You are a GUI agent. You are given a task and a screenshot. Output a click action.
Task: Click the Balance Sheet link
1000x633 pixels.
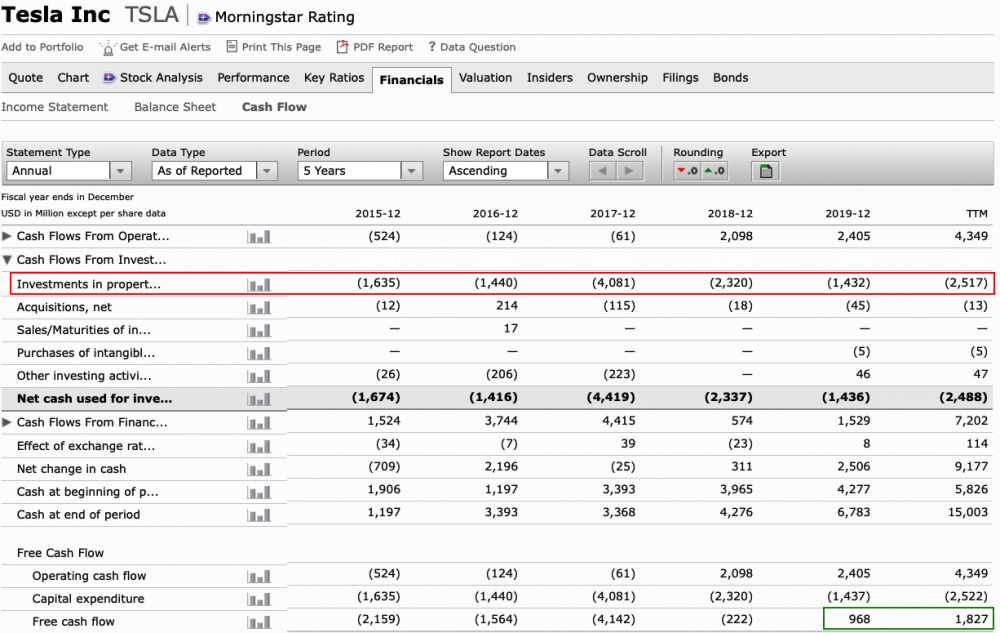[x=175, y=107]
